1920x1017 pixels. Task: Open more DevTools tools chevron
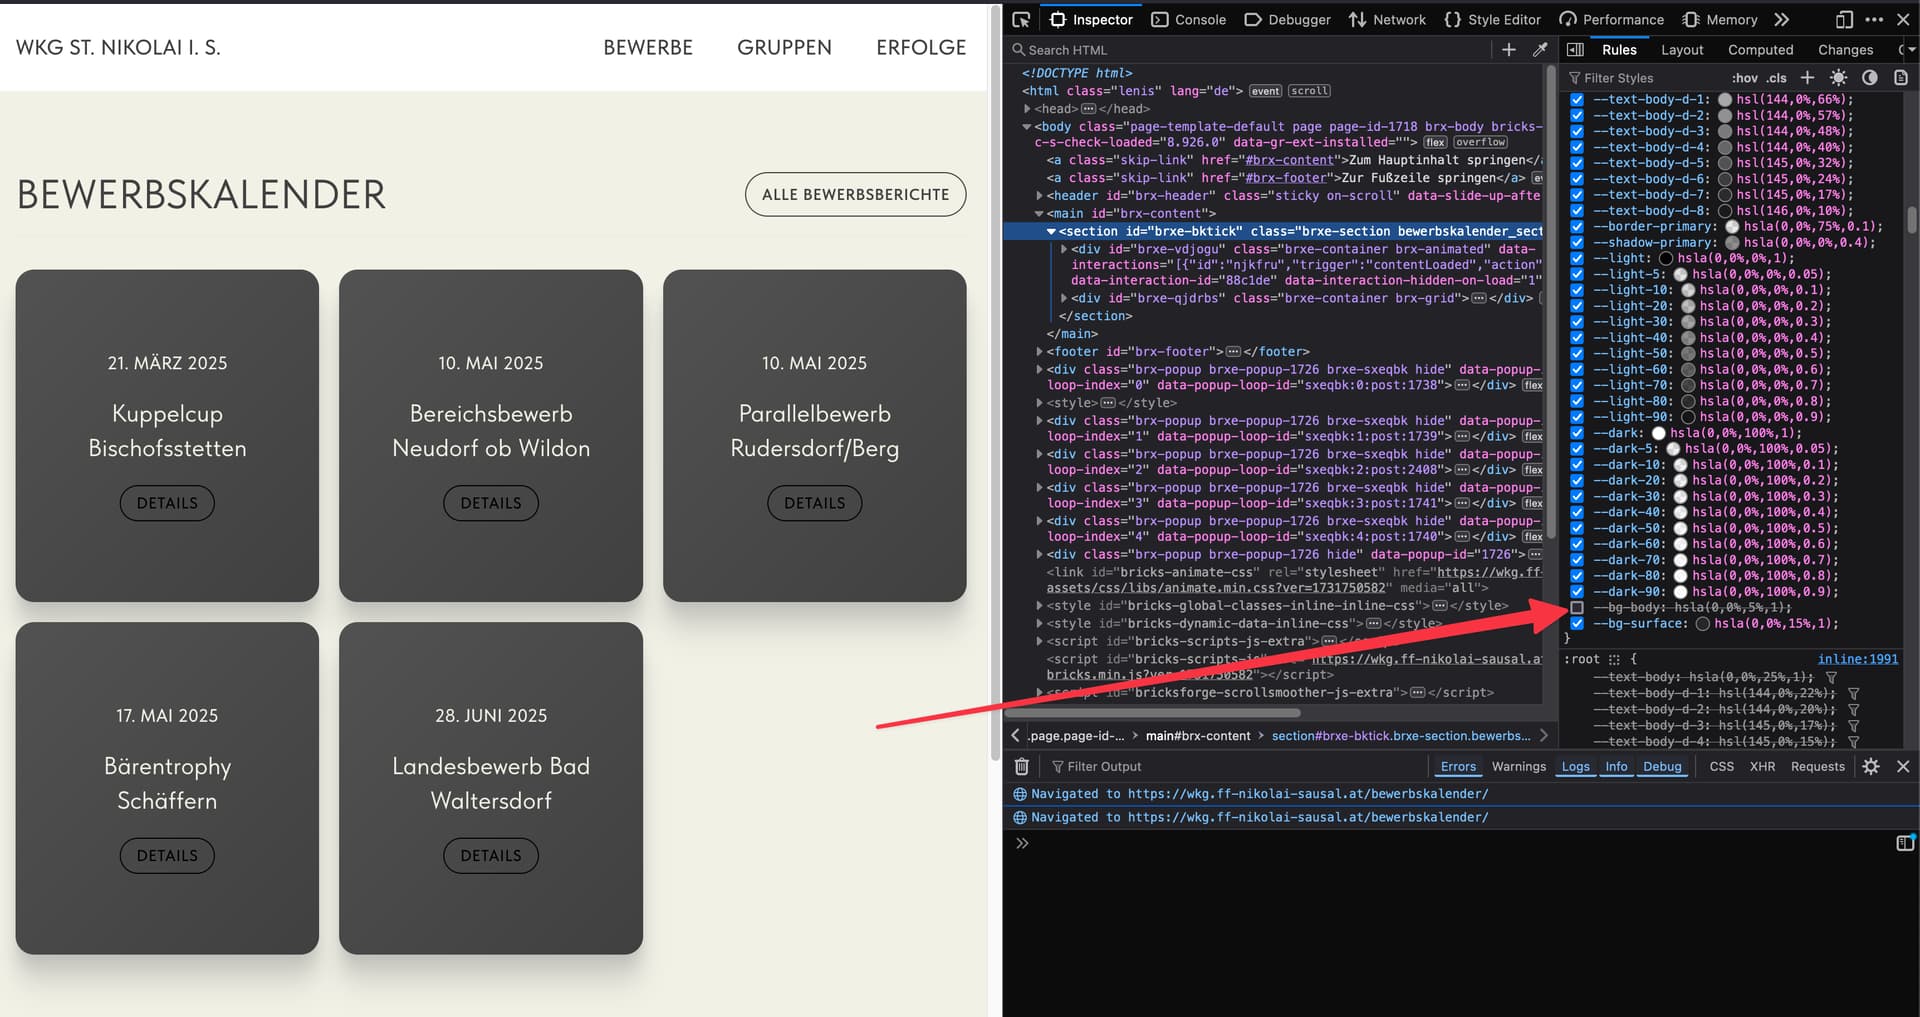coord(1781,19)
